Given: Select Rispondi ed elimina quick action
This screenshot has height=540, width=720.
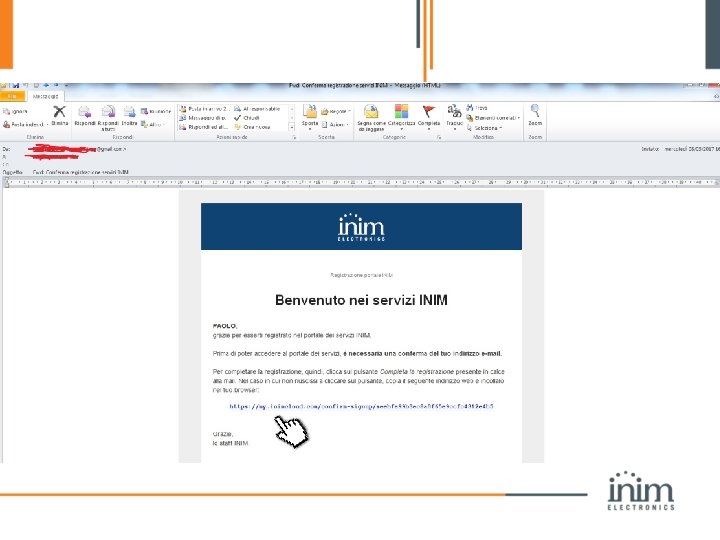Looking at the screenshot, I should click(x=204, y=127).
